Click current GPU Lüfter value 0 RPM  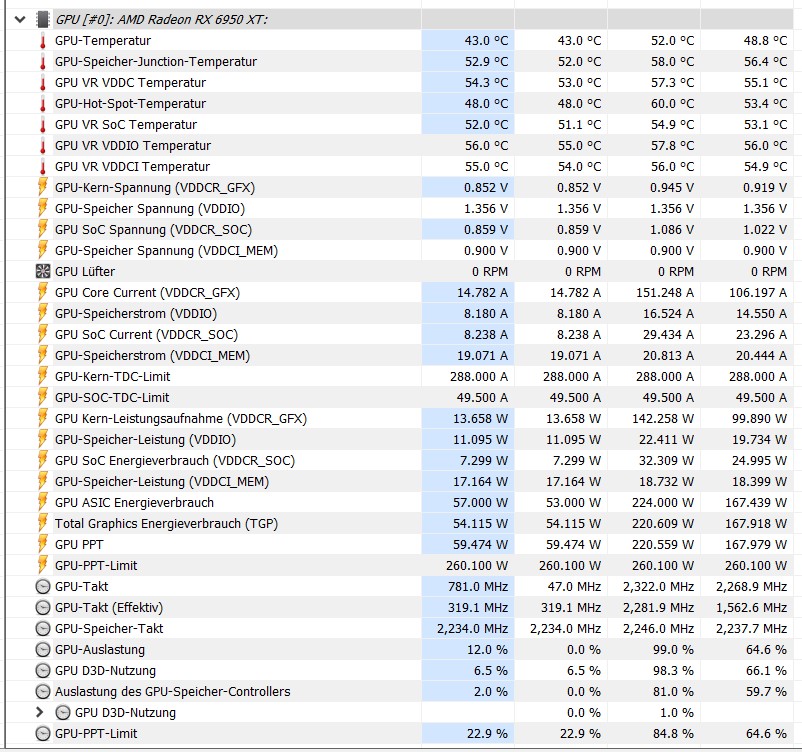(x=489, y=271)
